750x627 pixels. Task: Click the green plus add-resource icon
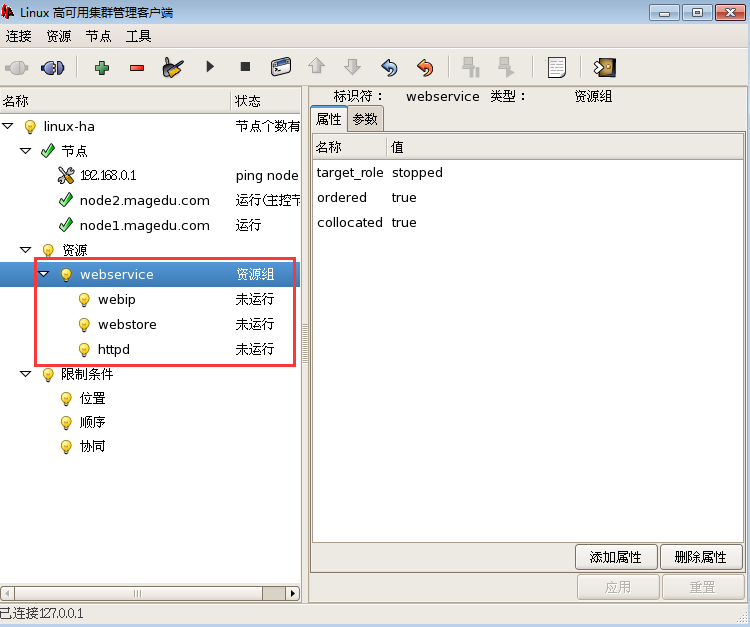pos(101,67)
